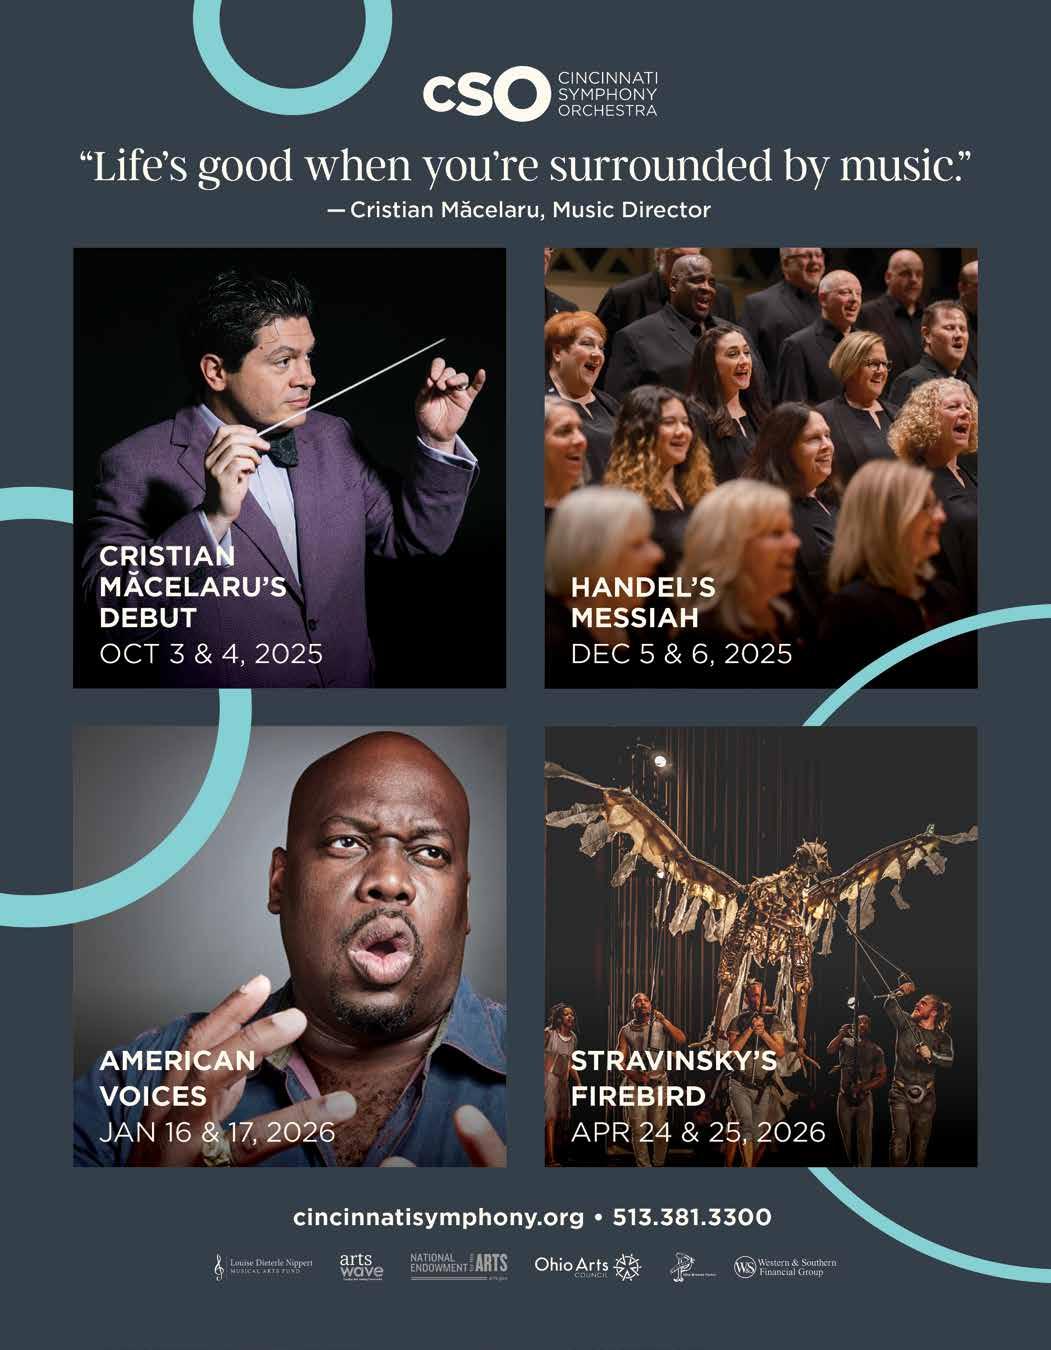The image size is (1051, 1350).
Task: Click the APR 24 & 25, 2026 date text
Action: coord(698,1132)
